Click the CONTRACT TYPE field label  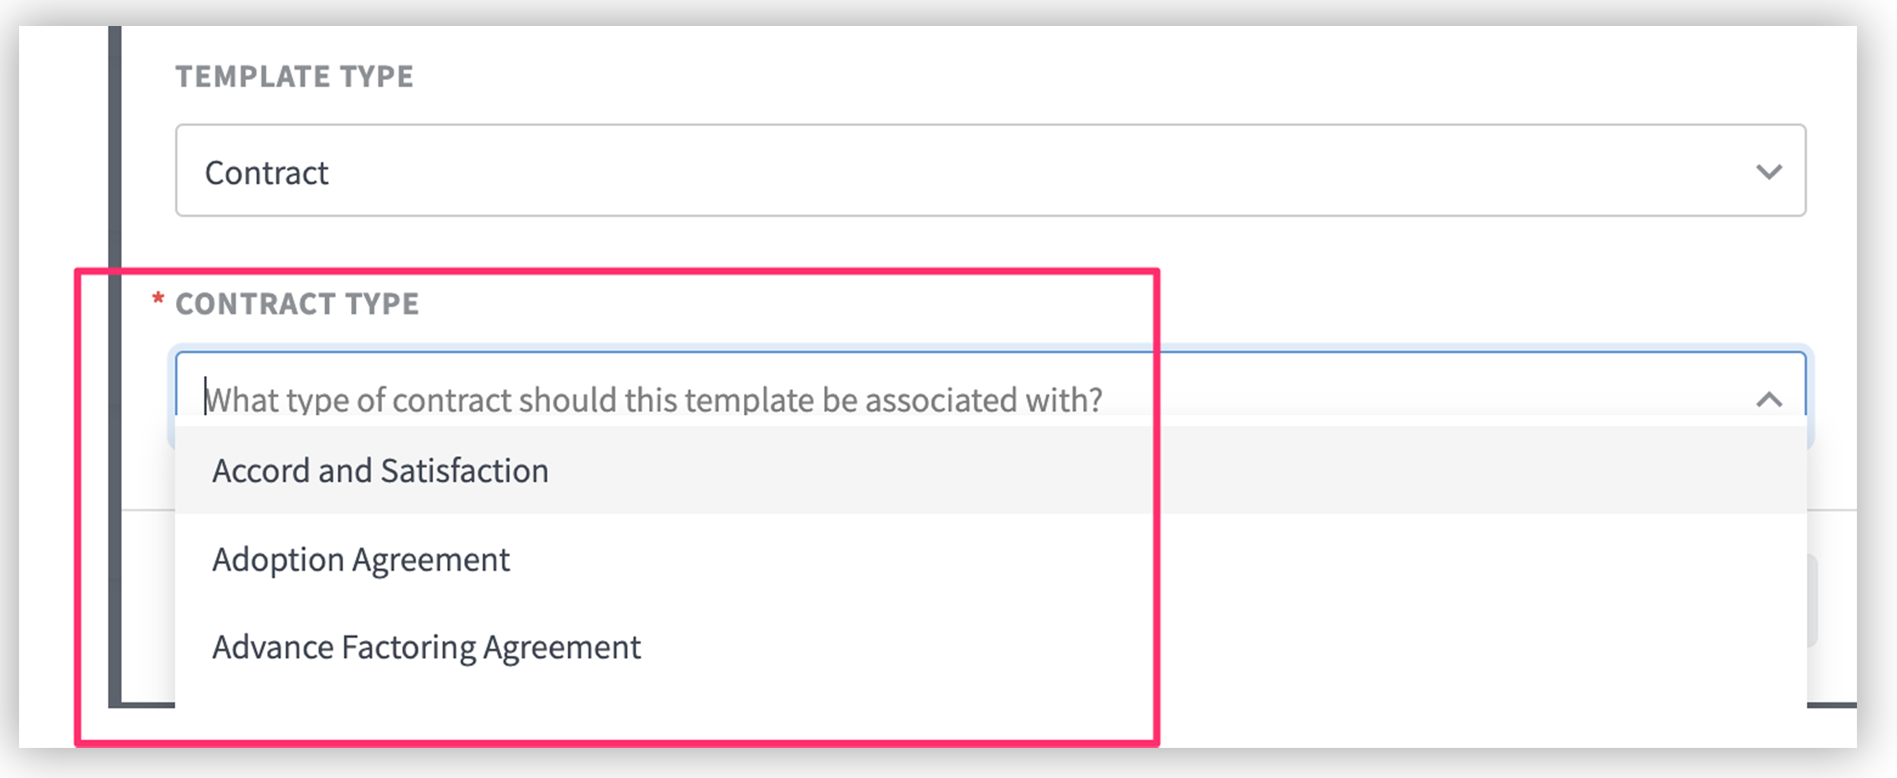[297, 303]
